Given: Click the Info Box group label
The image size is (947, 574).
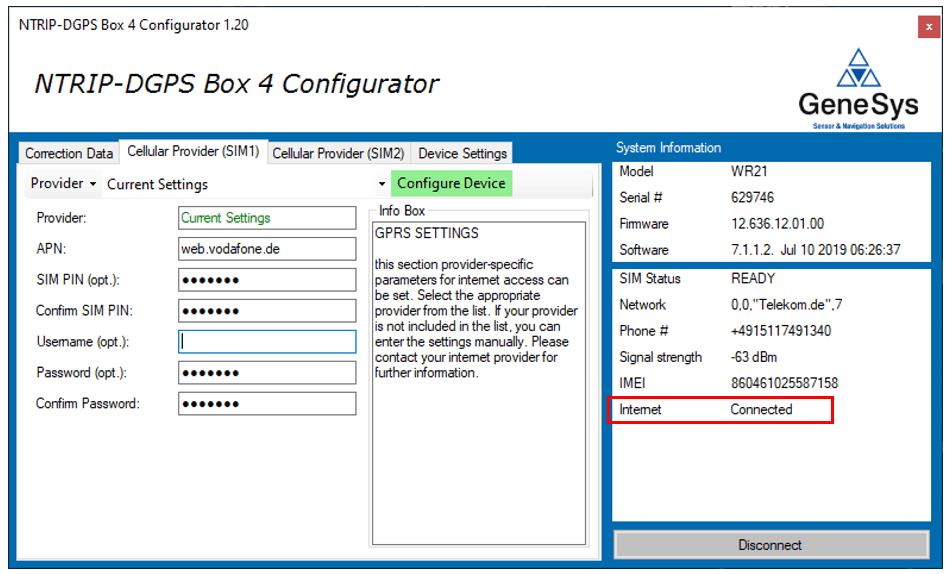Looking at the screenshot, I should [402, 211].
